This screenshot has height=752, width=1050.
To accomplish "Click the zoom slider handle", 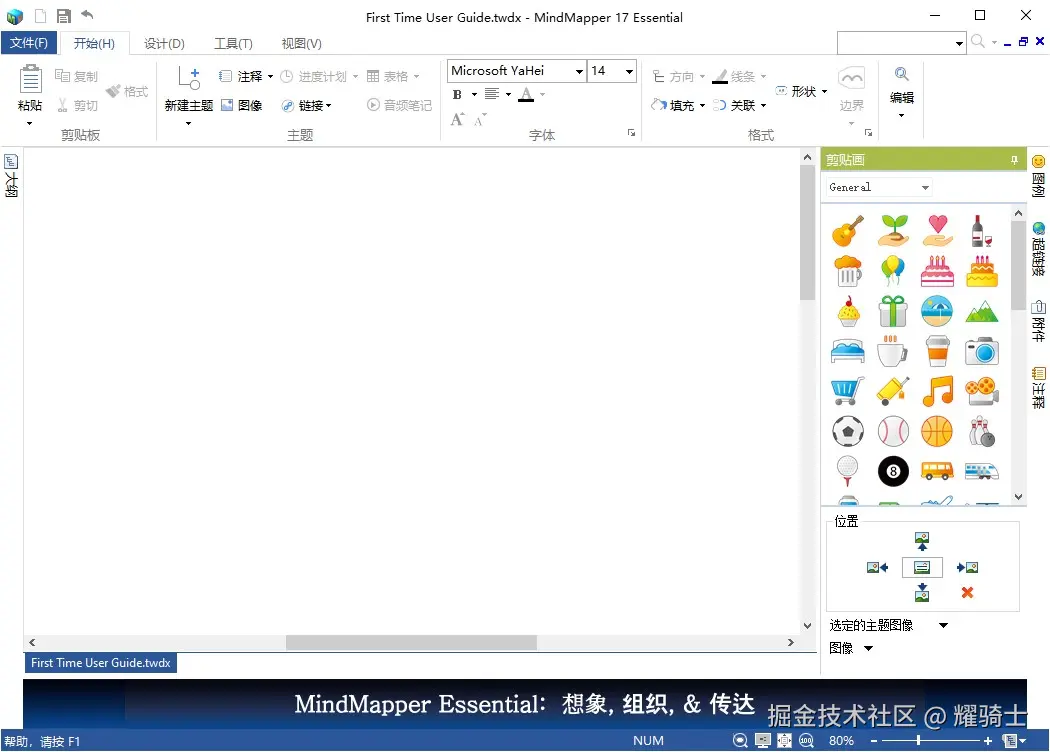I will (918, 740).
